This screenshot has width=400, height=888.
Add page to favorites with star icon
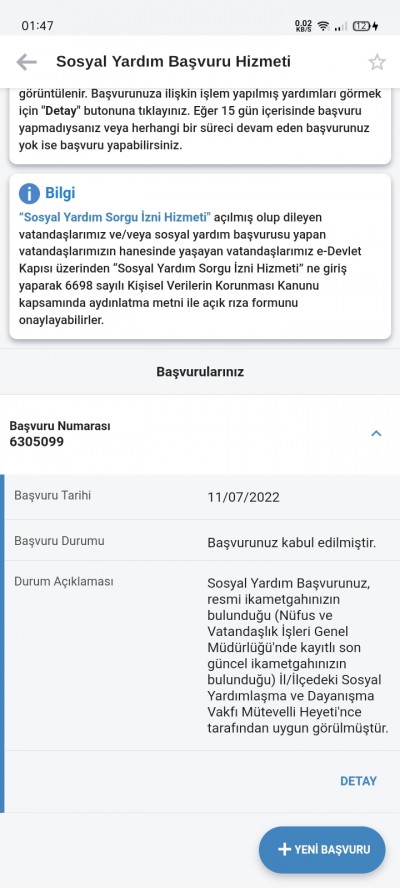coord(377,62)
